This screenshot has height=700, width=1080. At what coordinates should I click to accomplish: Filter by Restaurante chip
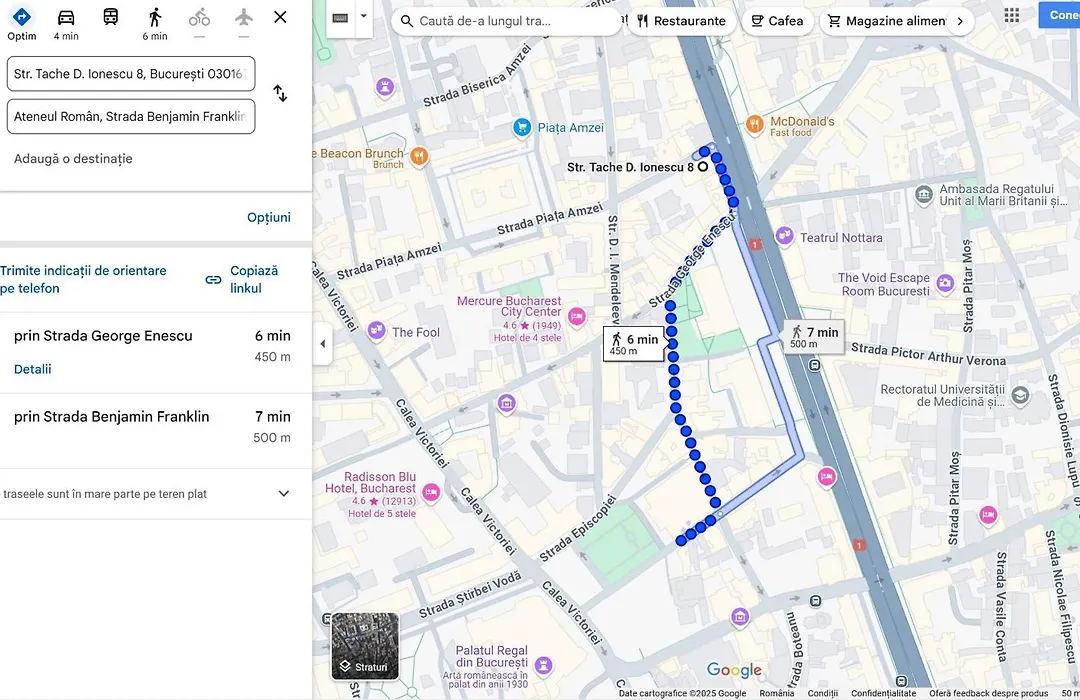681,21
